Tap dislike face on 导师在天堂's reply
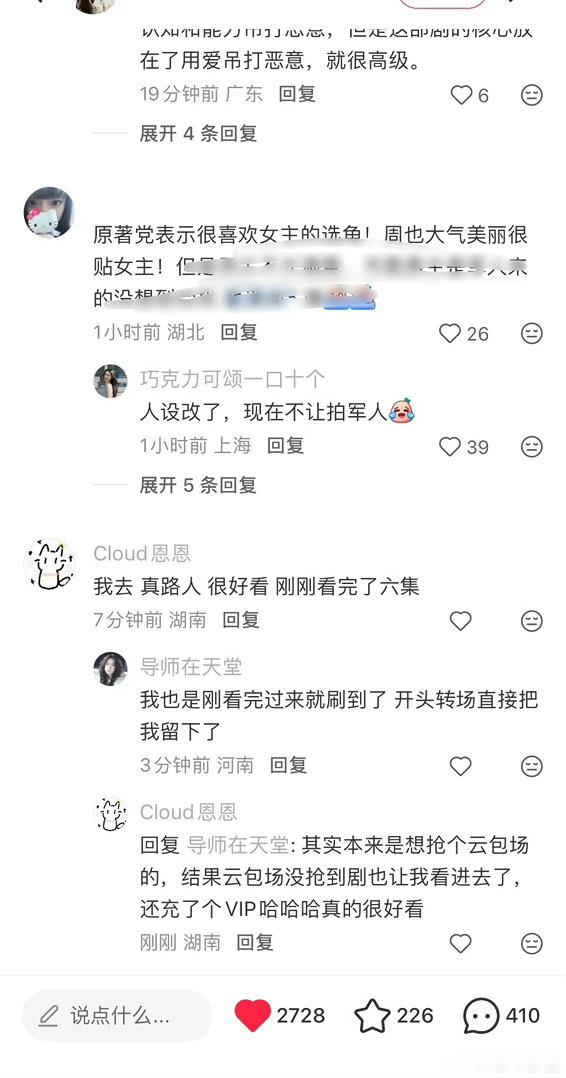566x1078 pixels. 532,766
